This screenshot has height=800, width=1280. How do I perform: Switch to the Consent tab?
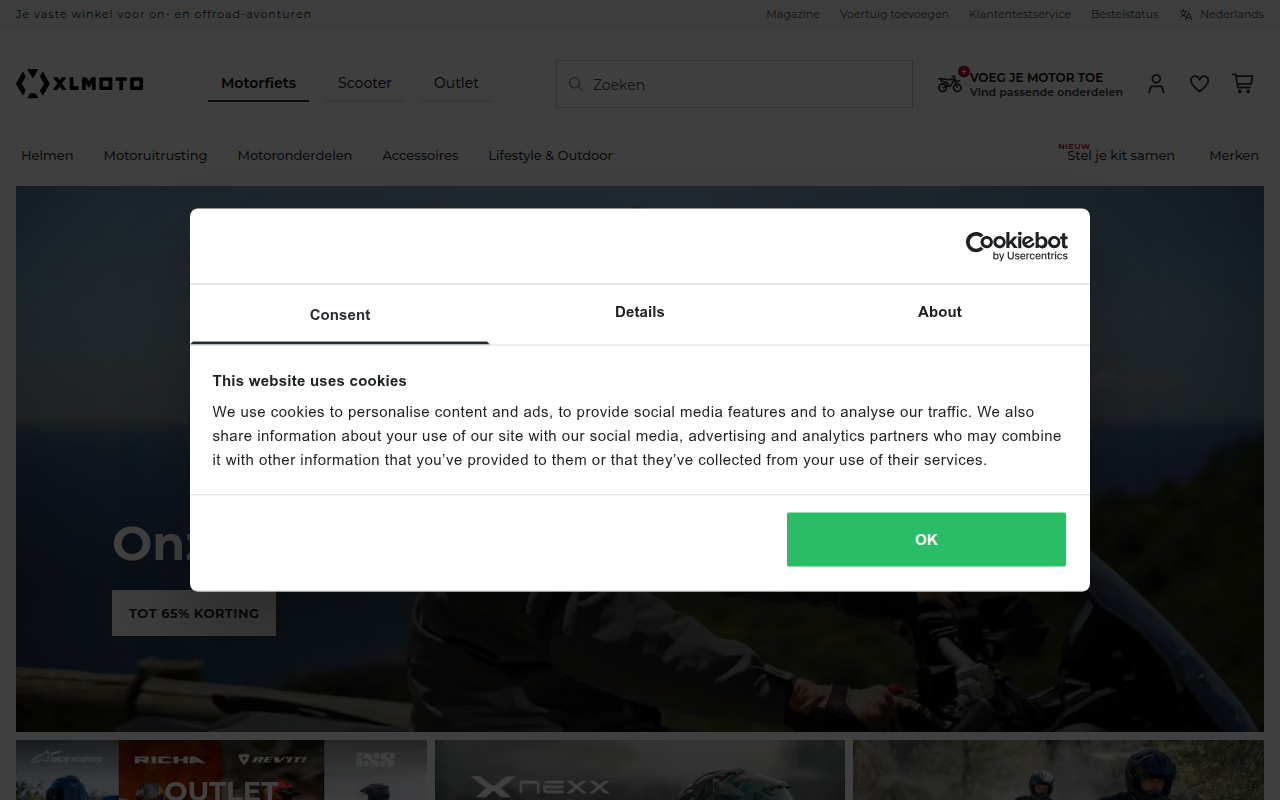coord(340,314)
